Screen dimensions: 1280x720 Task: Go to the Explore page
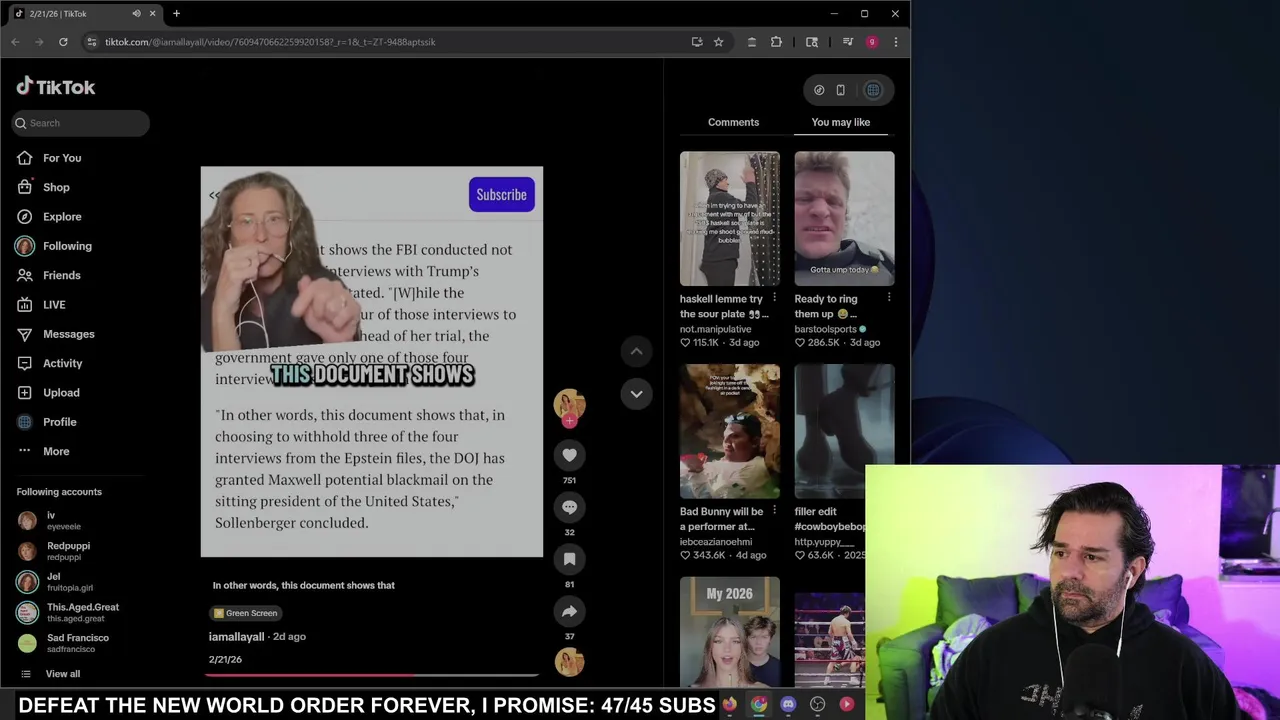[x=62, y=216]
